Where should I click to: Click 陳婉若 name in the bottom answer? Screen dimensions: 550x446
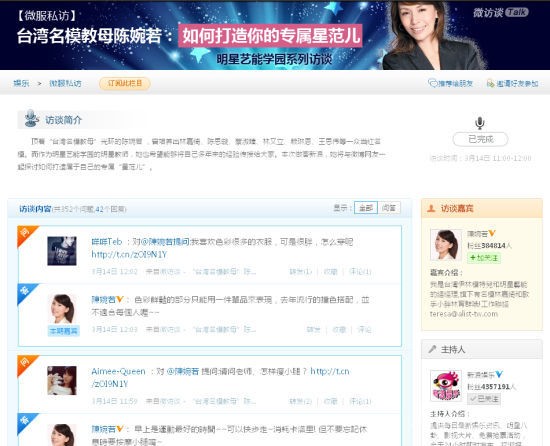click(103, 429)
